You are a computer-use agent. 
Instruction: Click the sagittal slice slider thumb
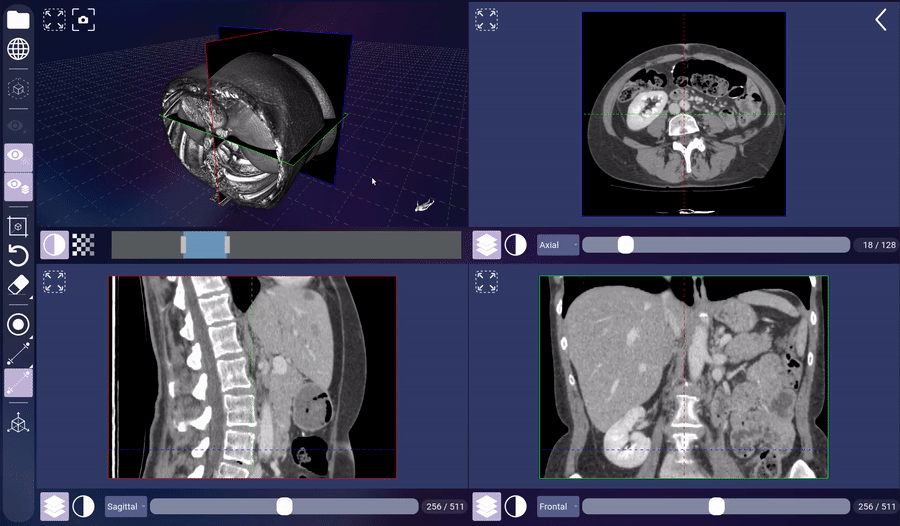[x=285, y=506]
